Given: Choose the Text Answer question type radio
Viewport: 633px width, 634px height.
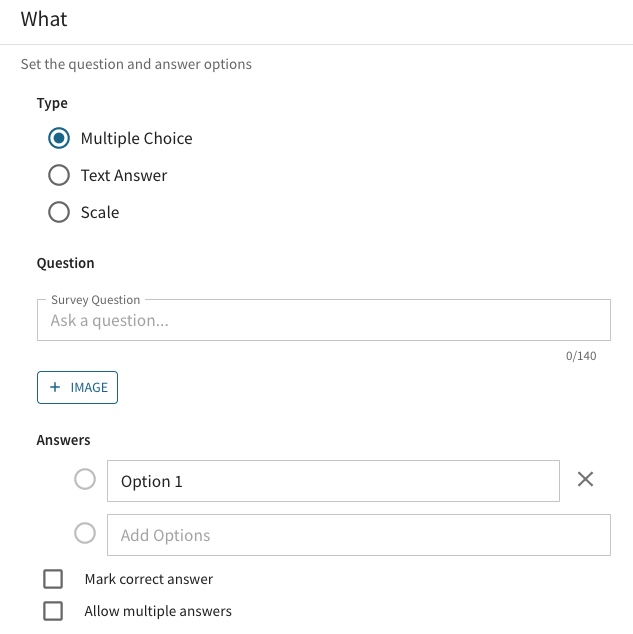Looking at the screenshot, I should [x=59, y=175].
